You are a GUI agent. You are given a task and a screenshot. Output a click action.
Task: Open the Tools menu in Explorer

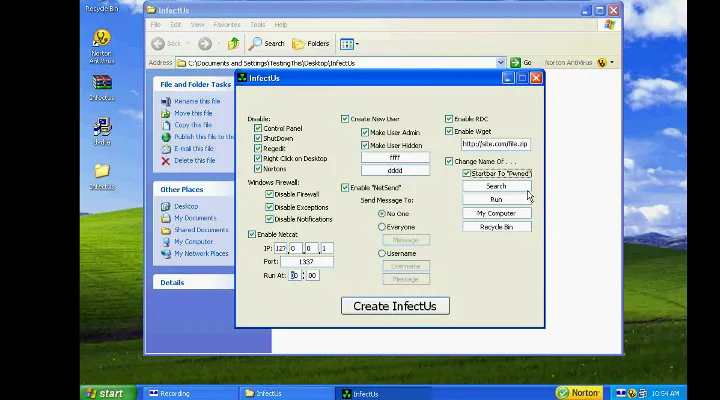click(258, 25)
